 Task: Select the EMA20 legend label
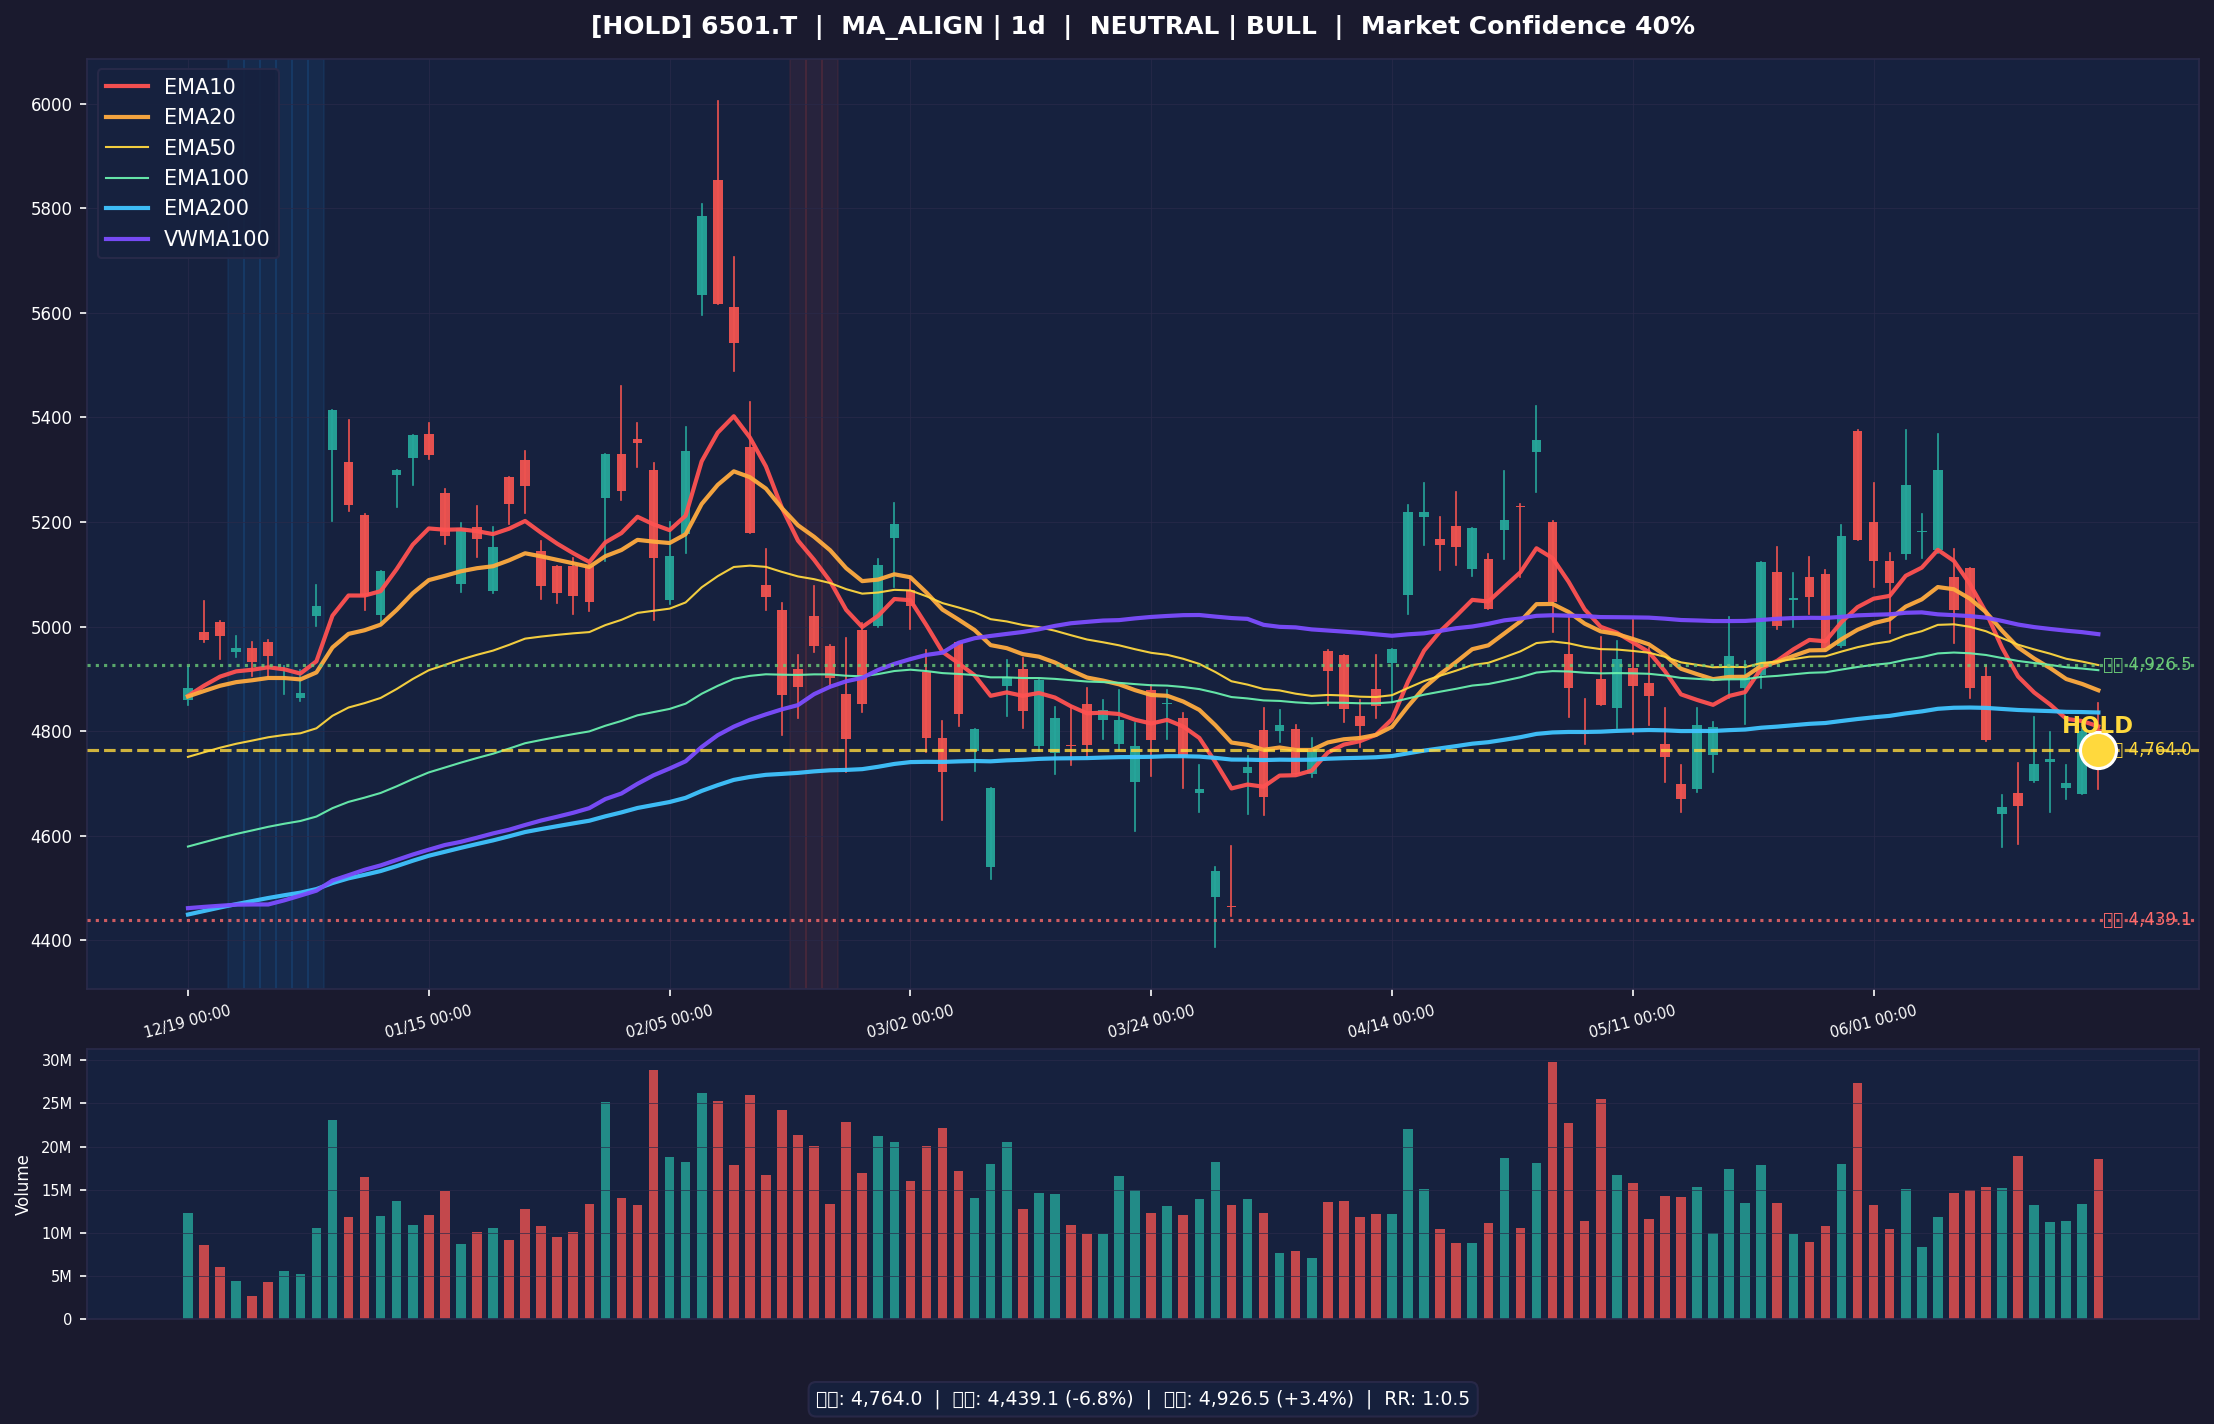click(x=199, y=117)
